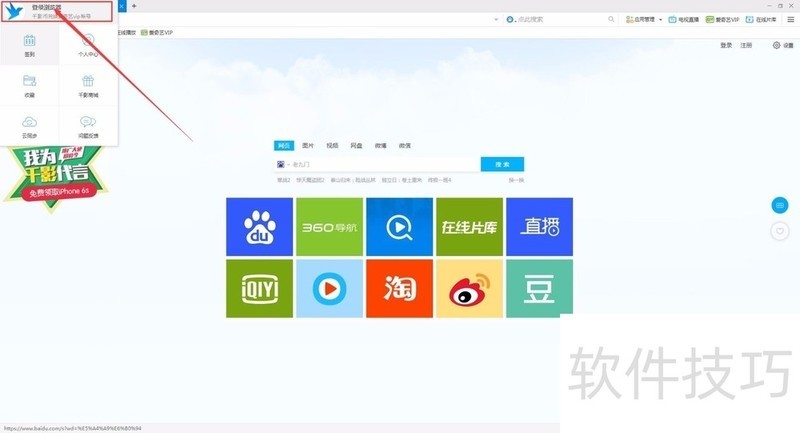Open the video search play-magnifier tile

399,227
